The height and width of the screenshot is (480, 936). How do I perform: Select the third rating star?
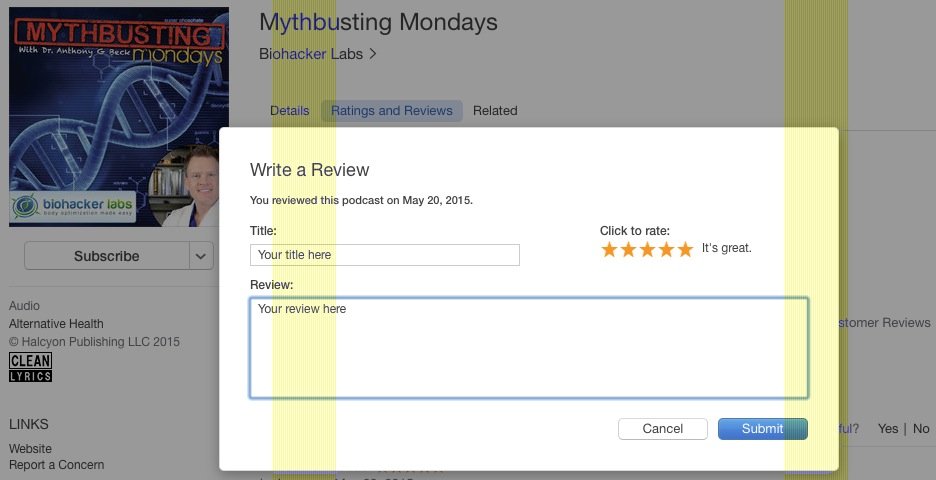click(x=647, y=249)
